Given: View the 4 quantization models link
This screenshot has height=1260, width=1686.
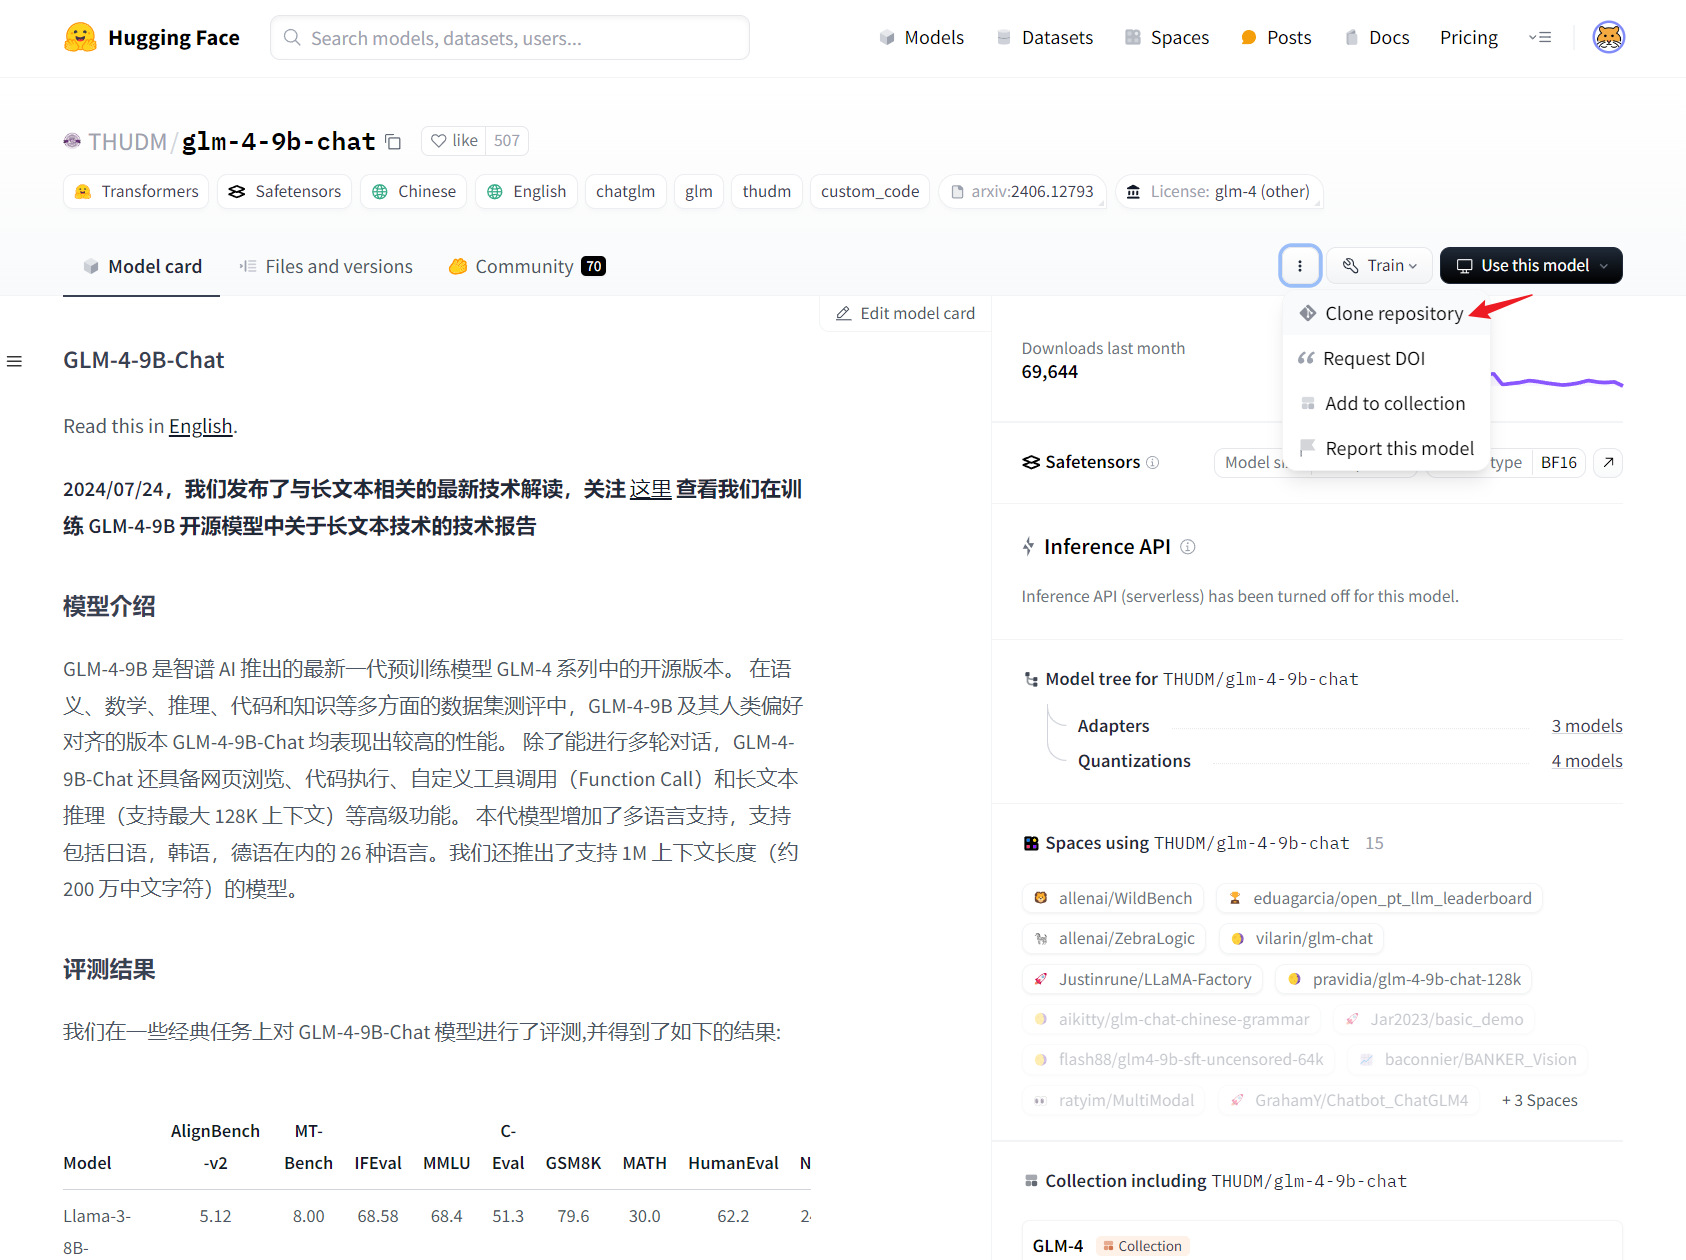Looking at the screenshot, I should (1587, 760).
